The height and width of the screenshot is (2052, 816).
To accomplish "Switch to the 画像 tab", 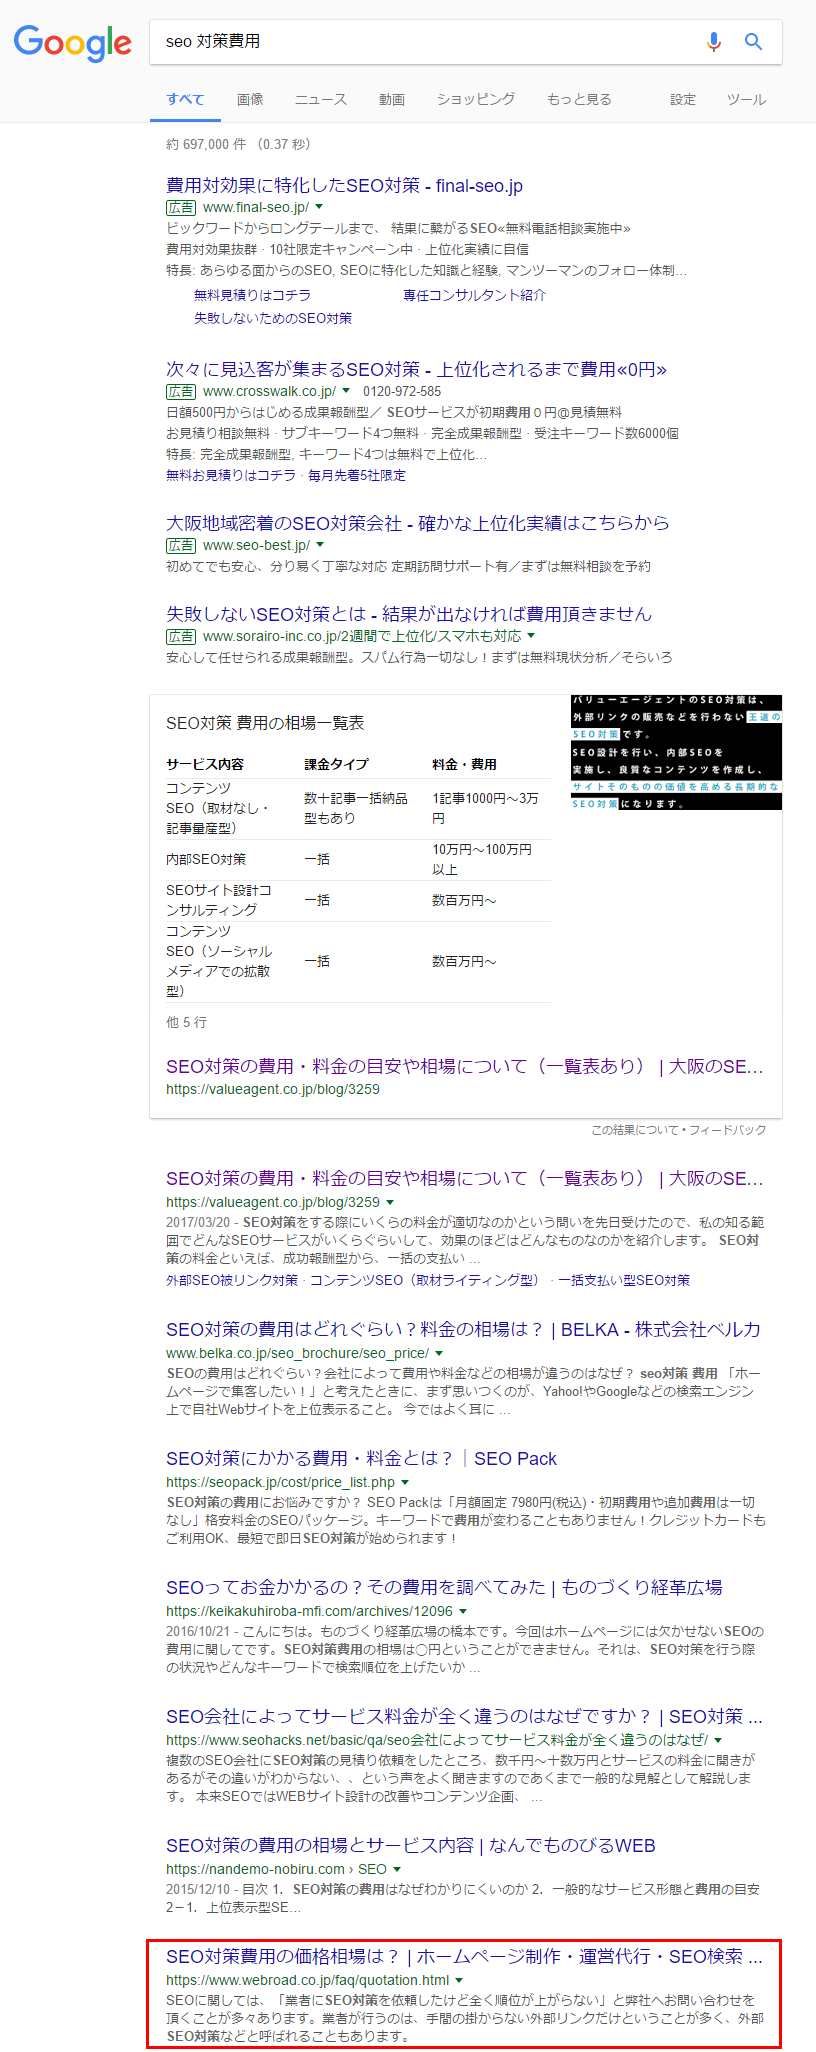I will click(250, 99).
